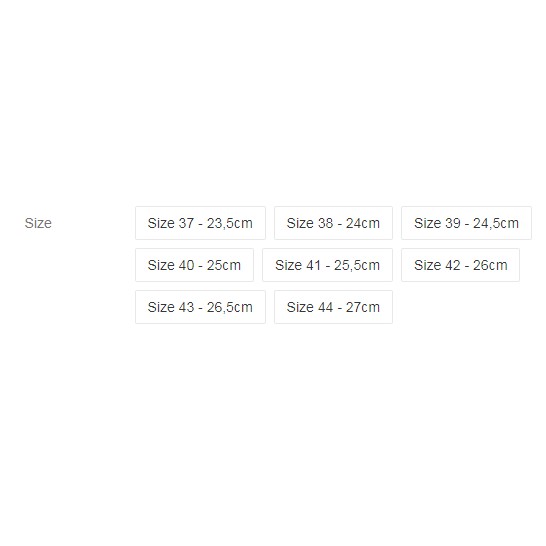Screen dimensions: 546x546
Task: Select EU size 41 variant
Action: point(327,265)
